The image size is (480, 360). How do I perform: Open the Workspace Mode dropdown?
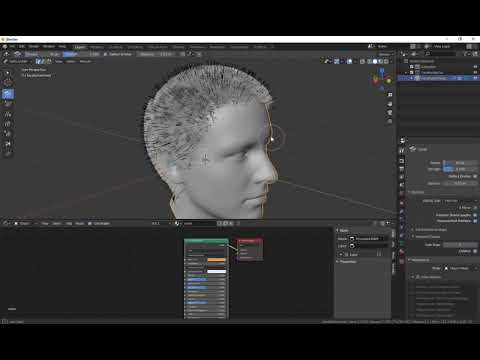[460, 268]
